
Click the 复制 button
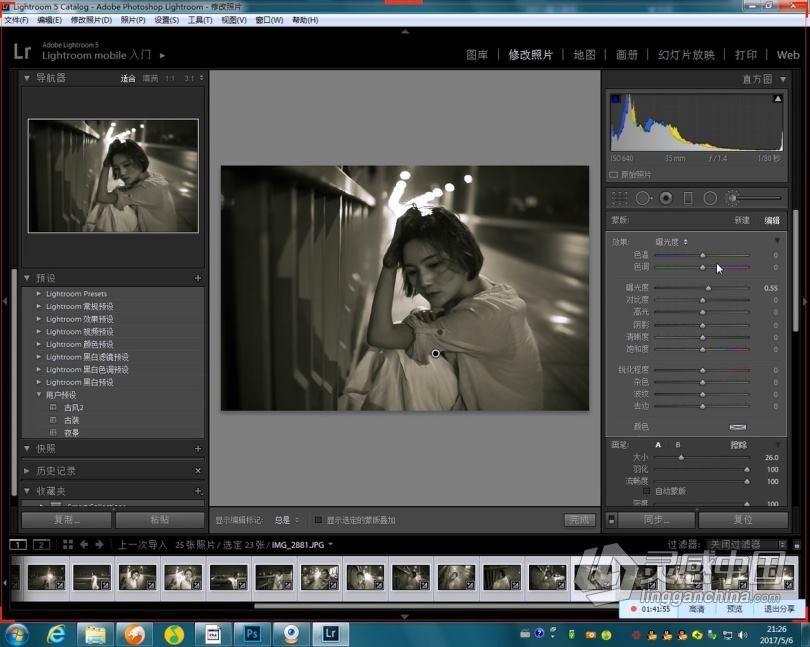pyautogui.click(x=66, y=520)
